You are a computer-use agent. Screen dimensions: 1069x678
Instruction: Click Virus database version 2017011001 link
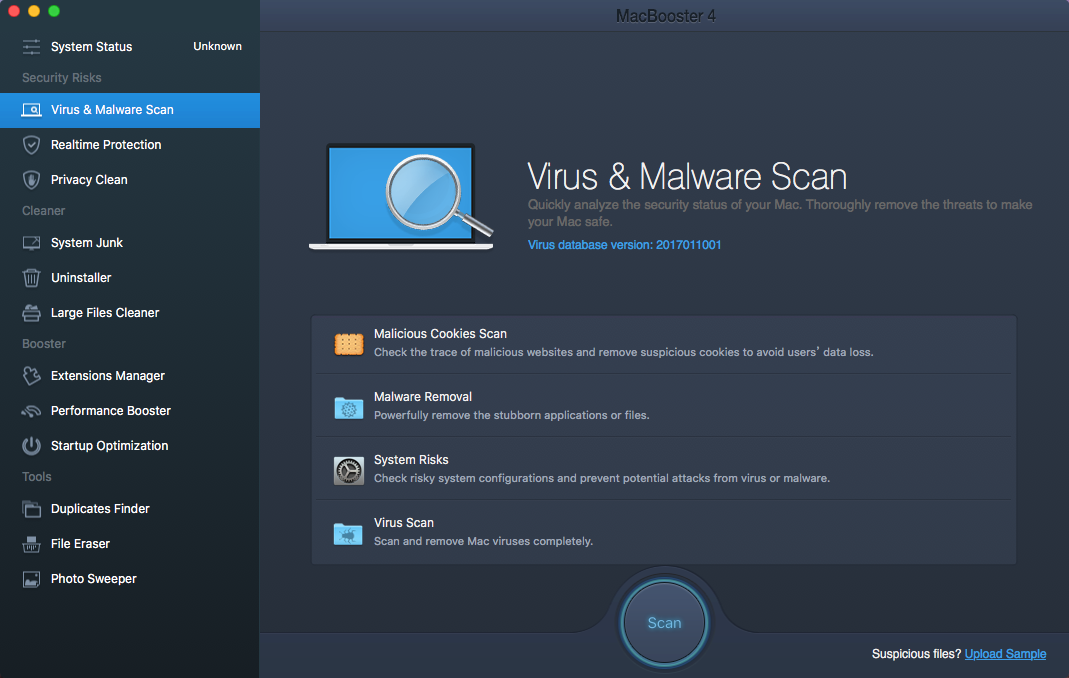624,245
